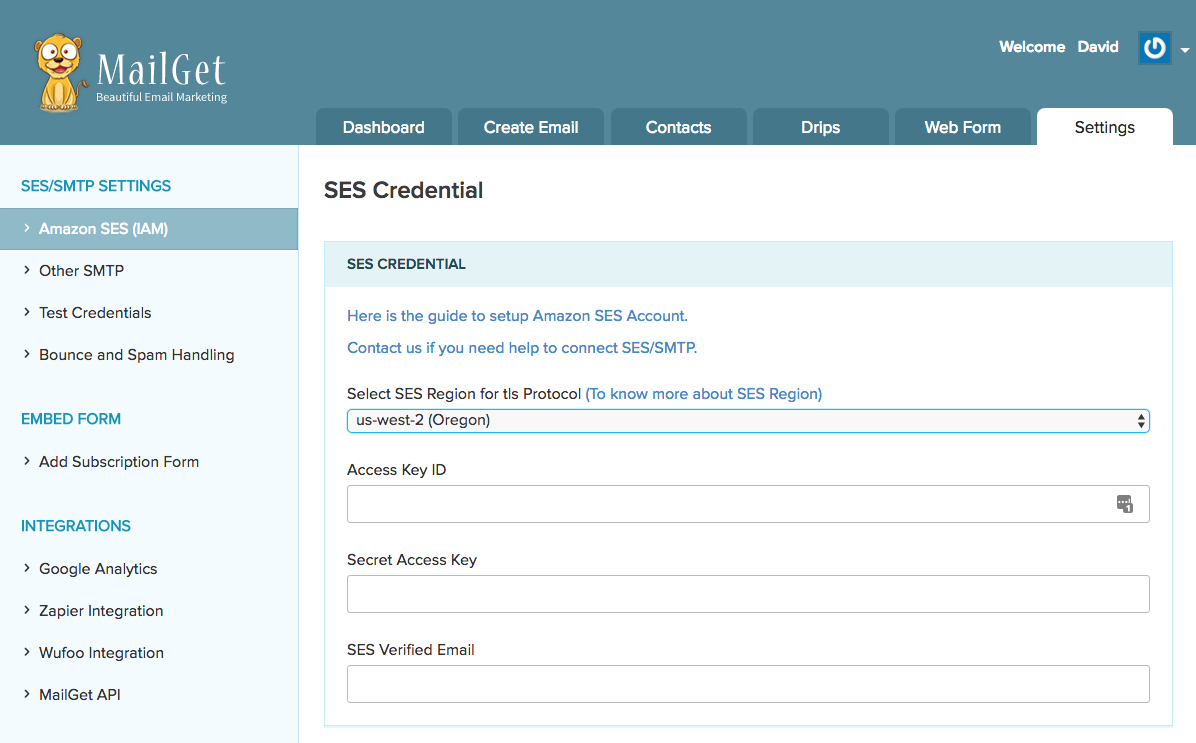Open the Amazon SES setup guide link

517,316
